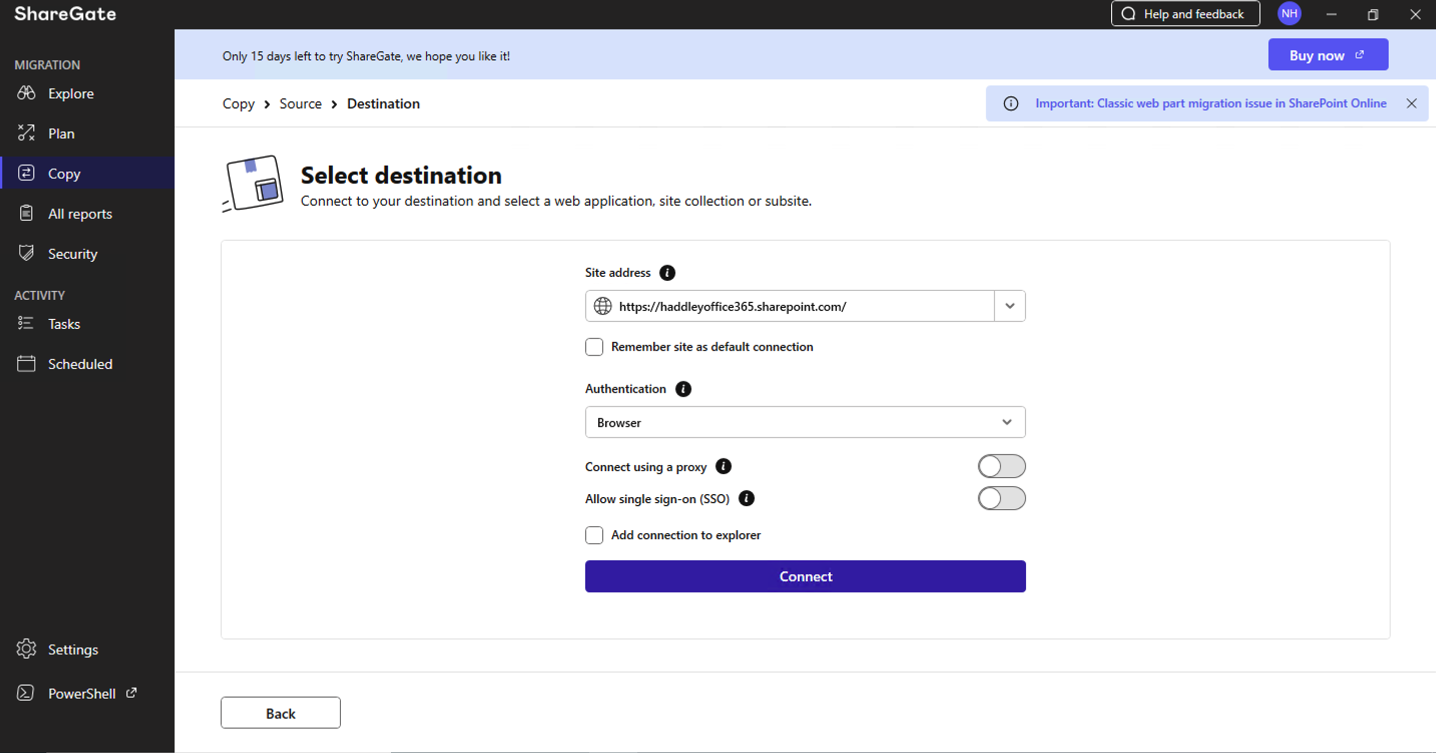This screenshot has height=753, width=1436.
Task: Turn on Allow single sign-on toggle
Action: [x=1001, y=498]
